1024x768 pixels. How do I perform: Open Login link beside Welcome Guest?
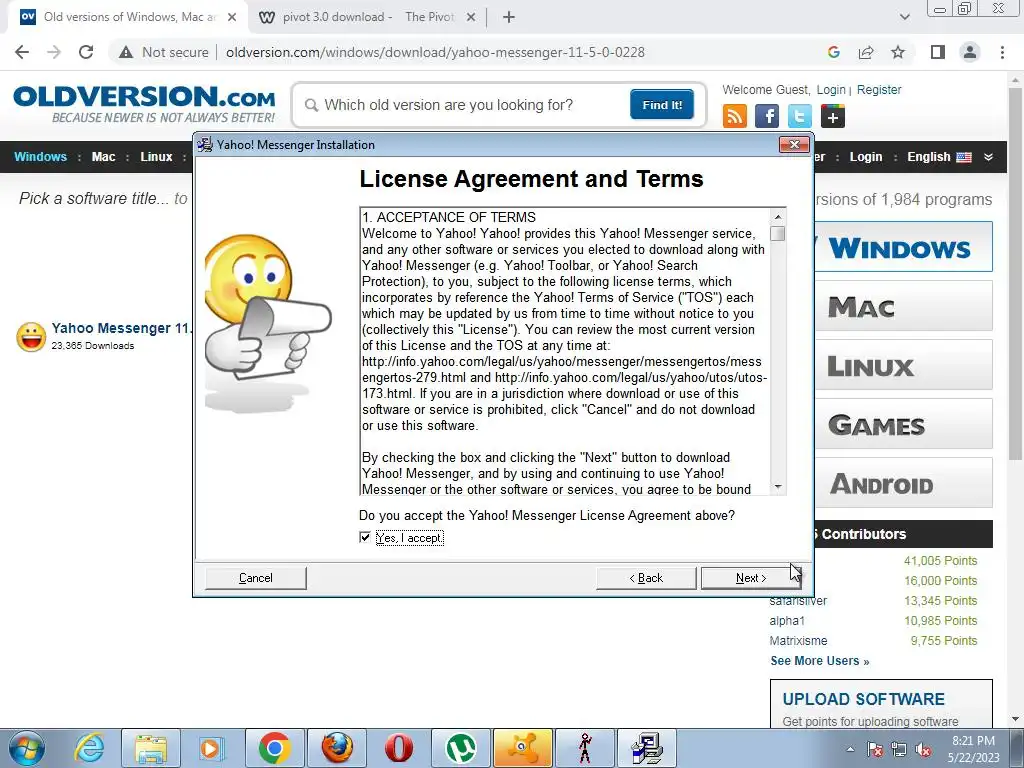831,89
